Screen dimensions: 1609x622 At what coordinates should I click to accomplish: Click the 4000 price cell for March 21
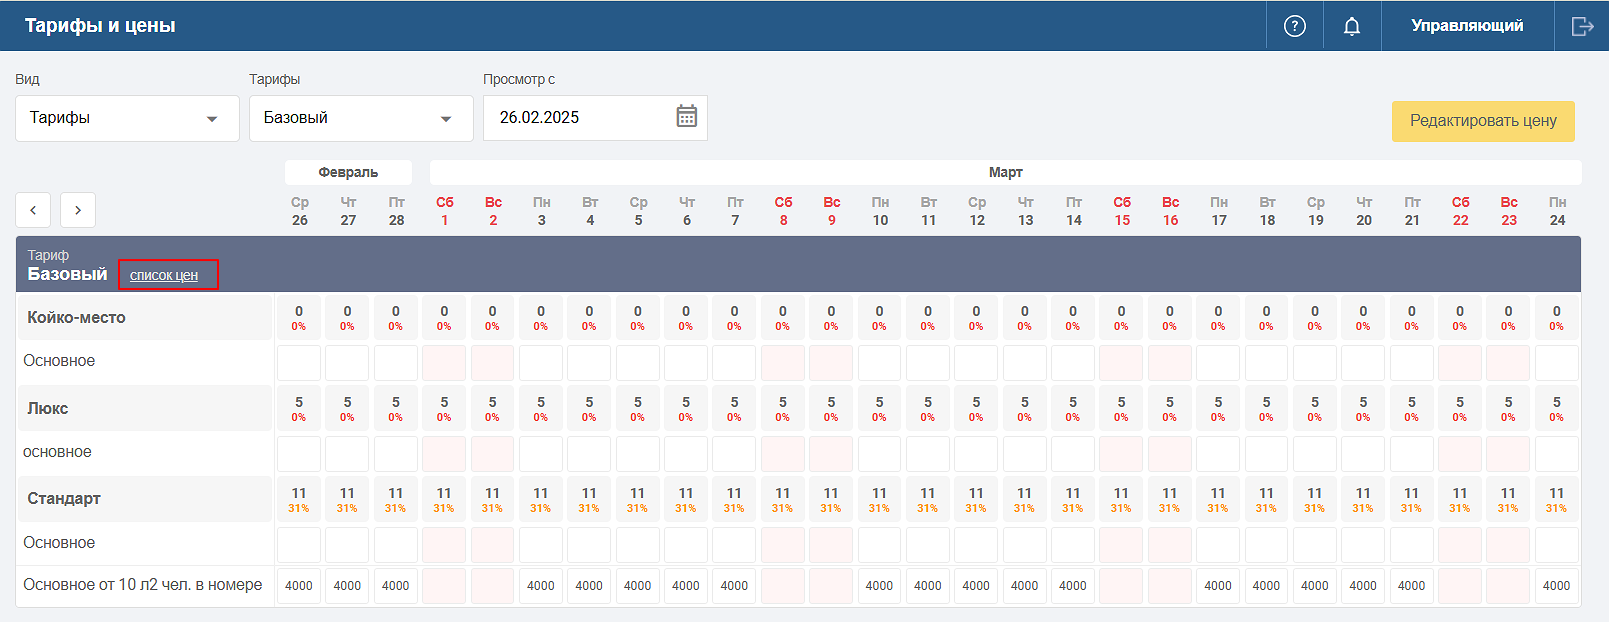coord(1411,586)
